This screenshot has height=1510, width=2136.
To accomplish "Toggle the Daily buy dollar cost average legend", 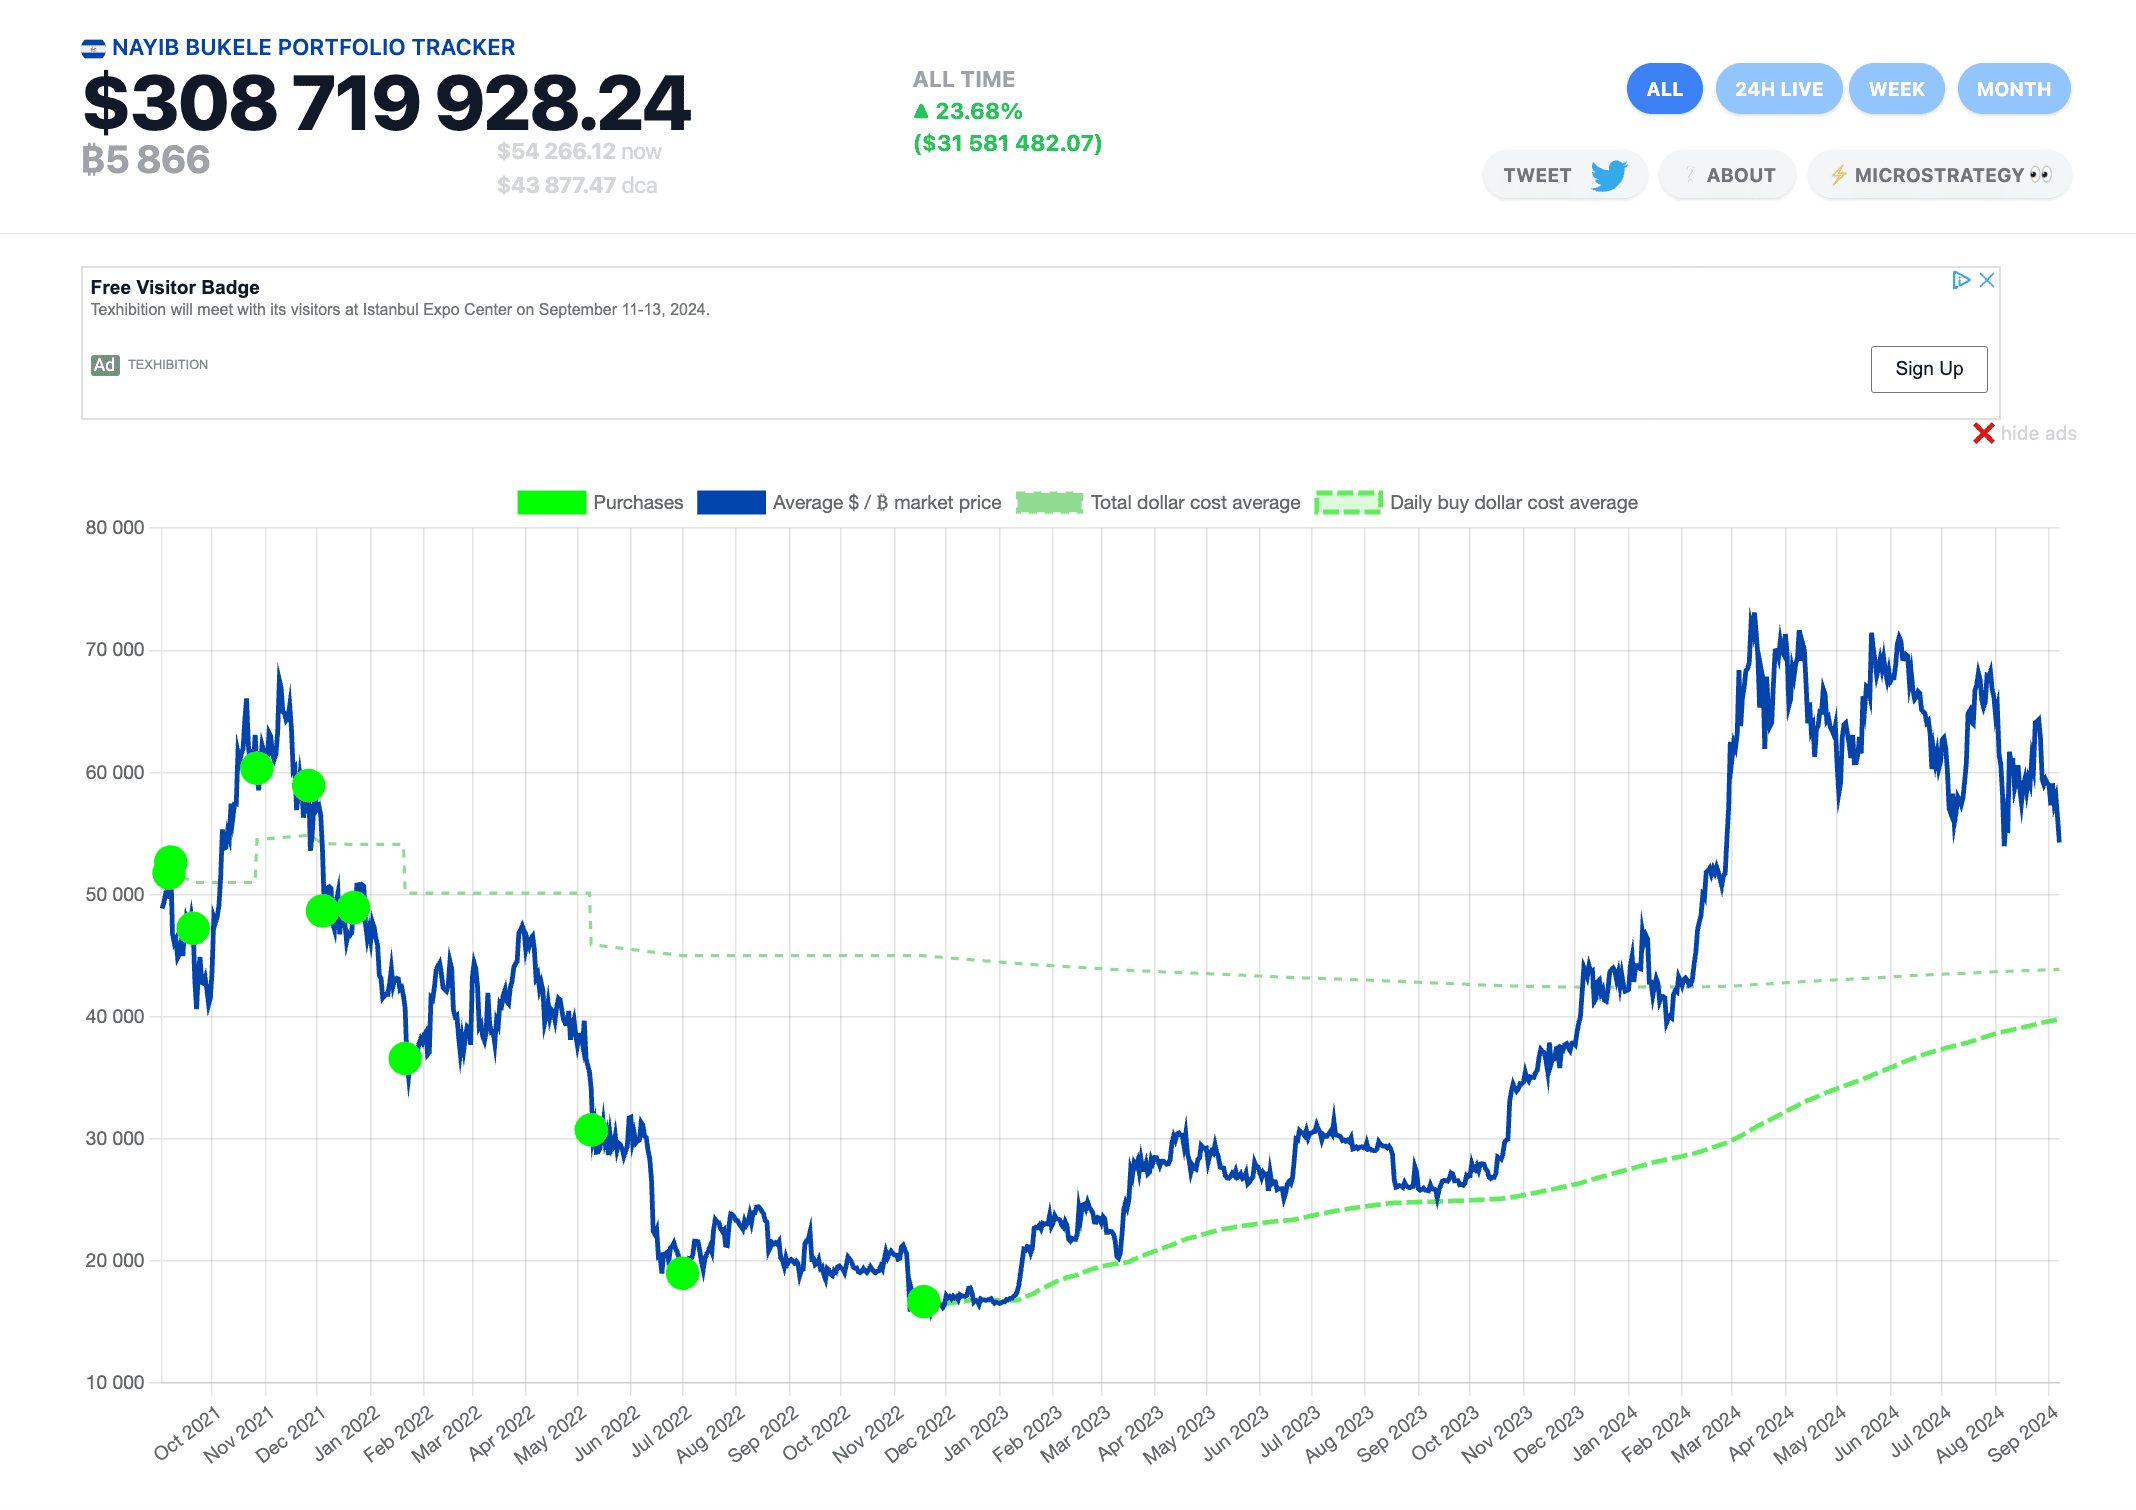I will tap(1476, 502).
